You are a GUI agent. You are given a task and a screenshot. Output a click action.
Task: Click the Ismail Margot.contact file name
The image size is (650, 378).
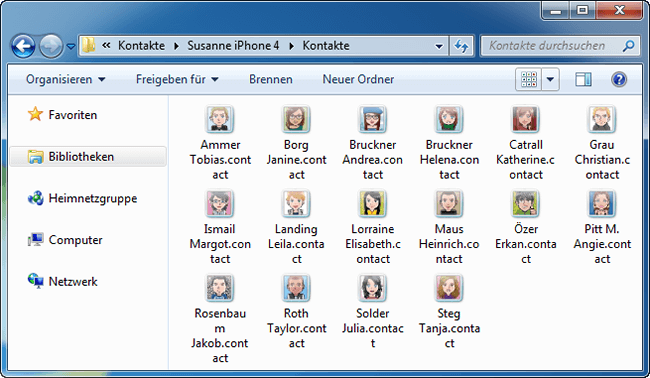pos(220,244)
